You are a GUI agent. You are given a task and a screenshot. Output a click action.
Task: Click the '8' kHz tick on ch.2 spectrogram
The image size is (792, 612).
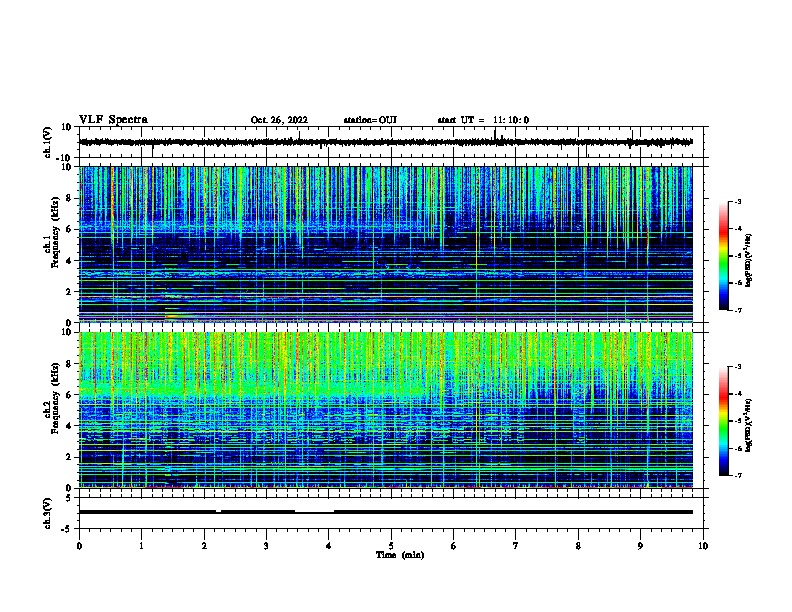(70, 364)
